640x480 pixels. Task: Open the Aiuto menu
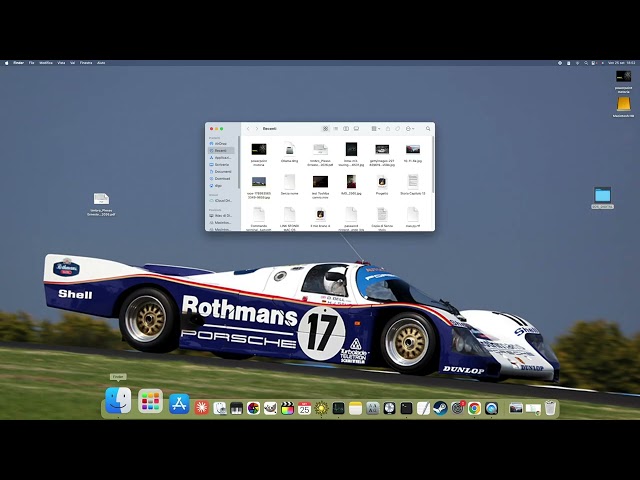pyautogui.click(x=101, y=63)
